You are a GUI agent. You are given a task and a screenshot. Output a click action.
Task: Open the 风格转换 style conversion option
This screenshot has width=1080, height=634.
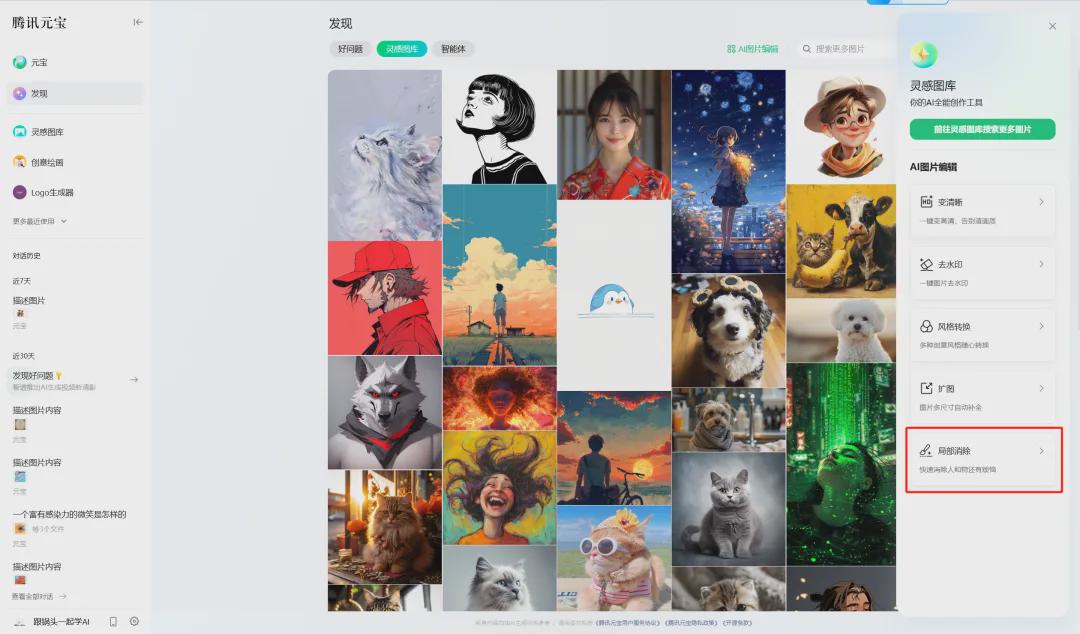point(982,334)
